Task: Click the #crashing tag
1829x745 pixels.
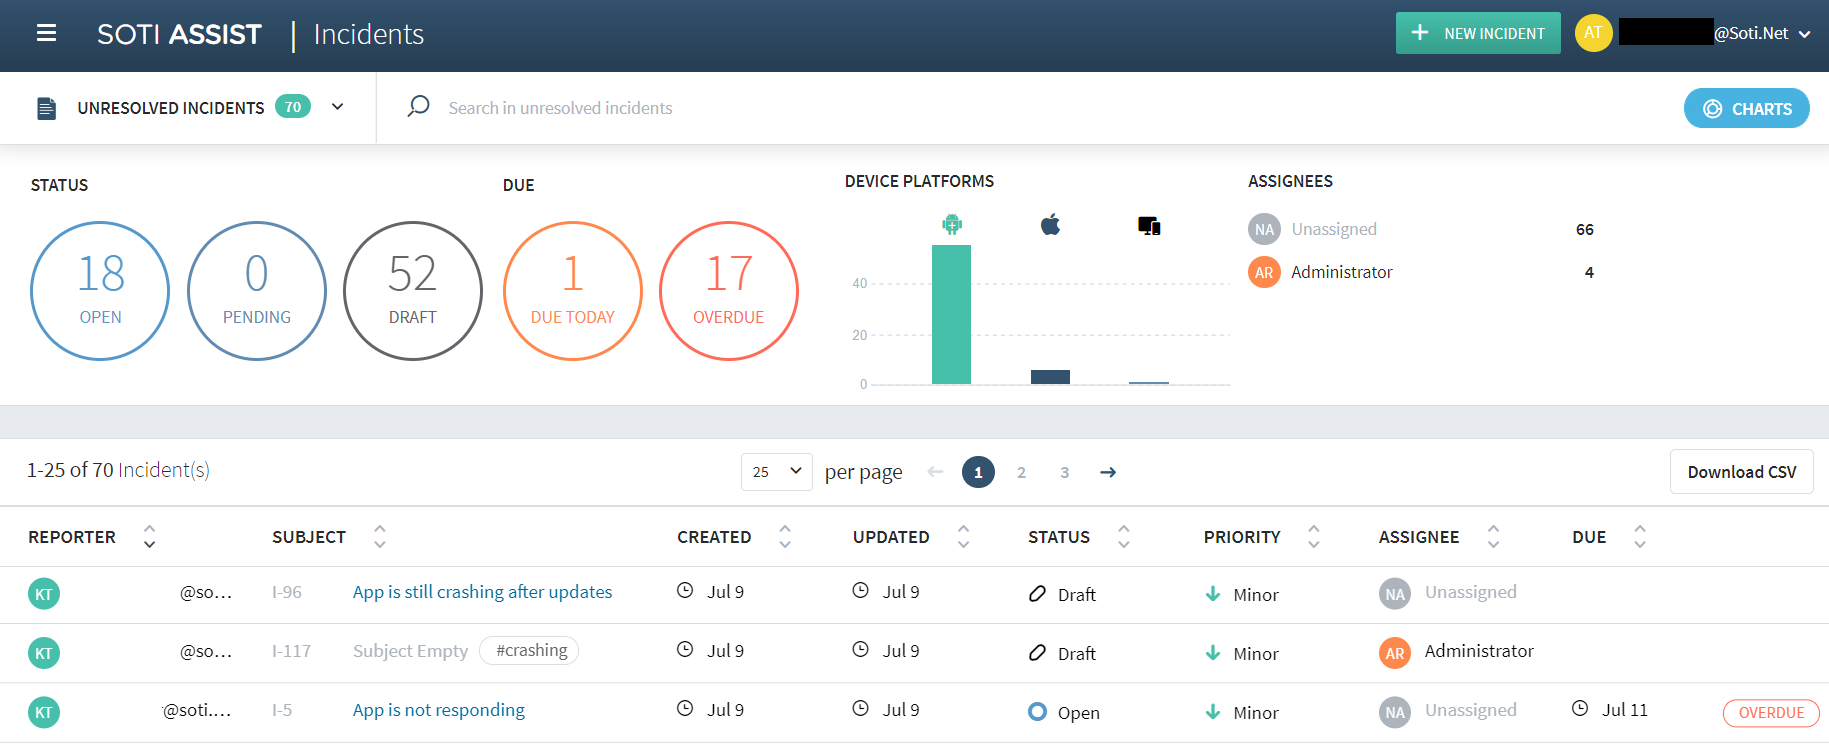Action: (530, 650)
